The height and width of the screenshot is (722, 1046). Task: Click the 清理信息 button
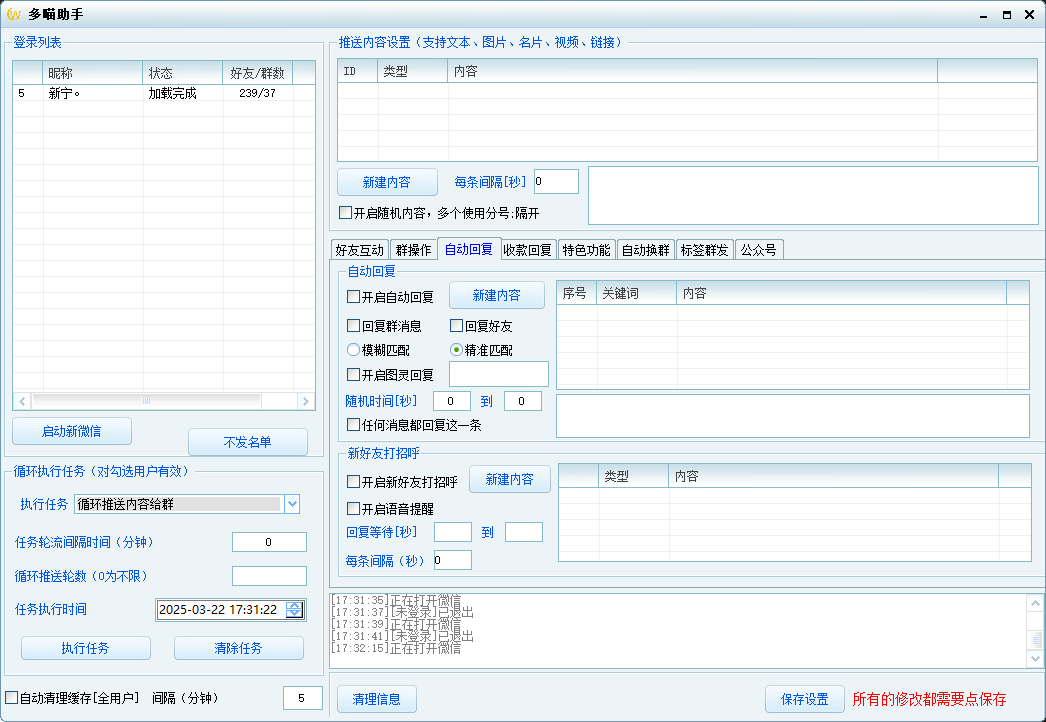click(376, 699)
